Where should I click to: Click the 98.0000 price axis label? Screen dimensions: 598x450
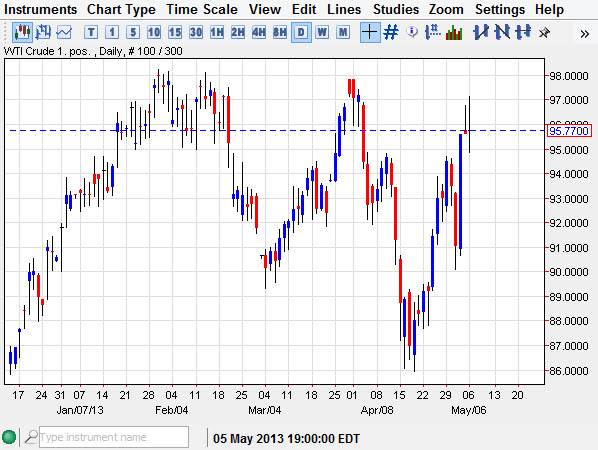(x=568, y=76)
